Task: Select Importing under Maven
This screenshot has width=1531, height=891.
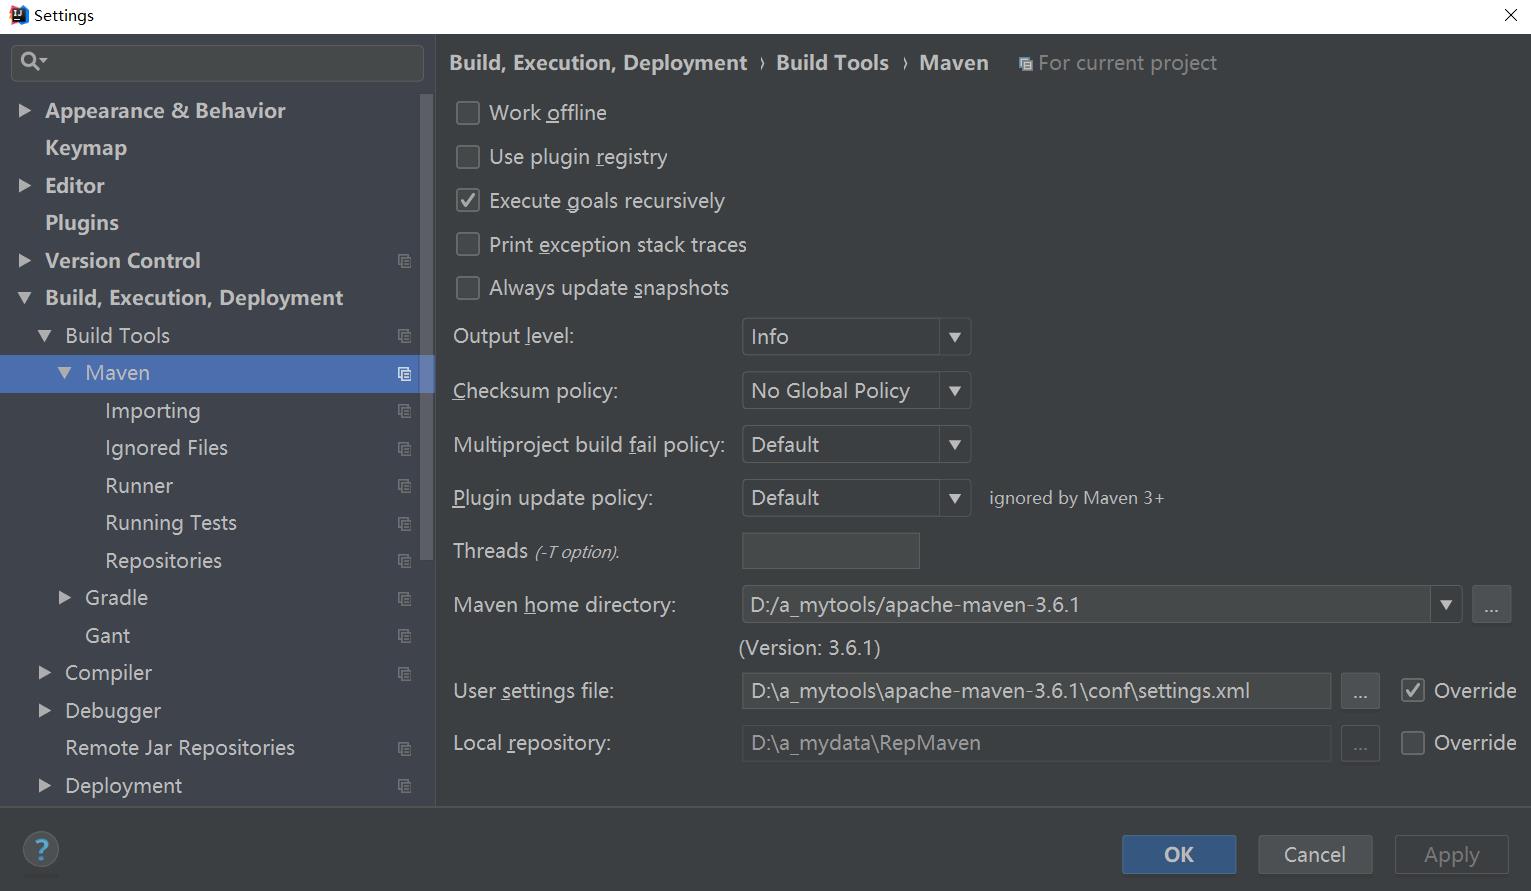Action: click(153, 411)
